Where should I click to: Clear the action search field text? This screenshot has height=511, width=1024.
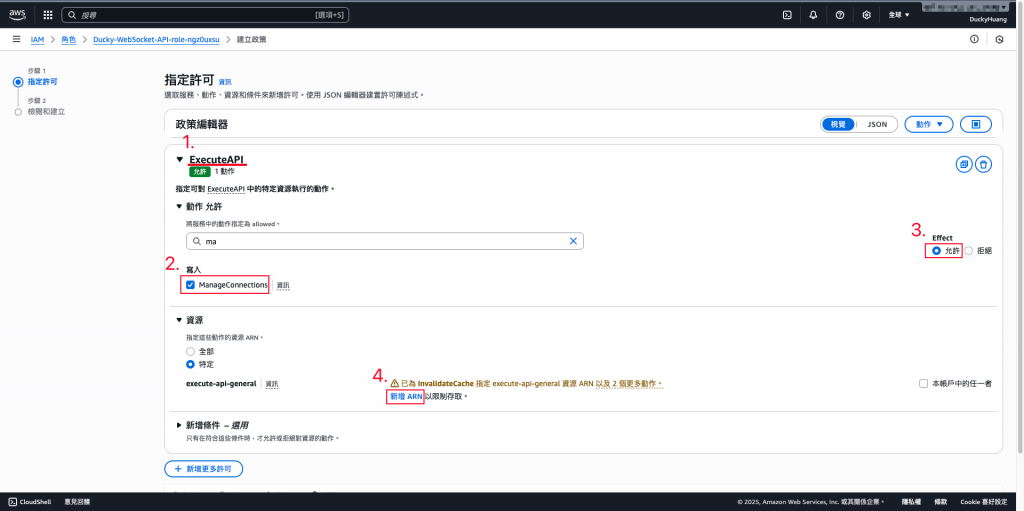click(573, 241)
